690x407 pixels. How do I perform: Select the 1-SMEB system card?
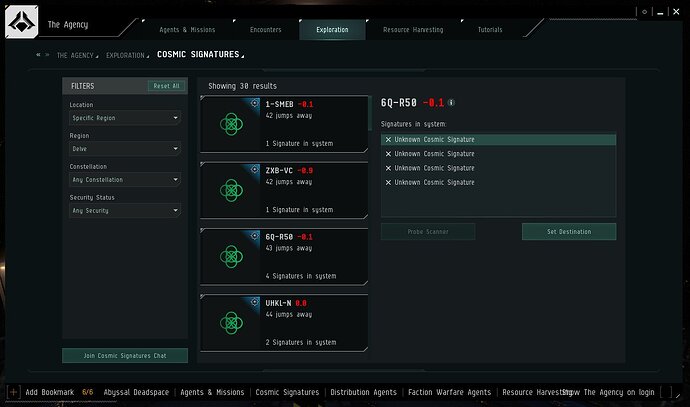pyautogui.click(x=284, y=124)
